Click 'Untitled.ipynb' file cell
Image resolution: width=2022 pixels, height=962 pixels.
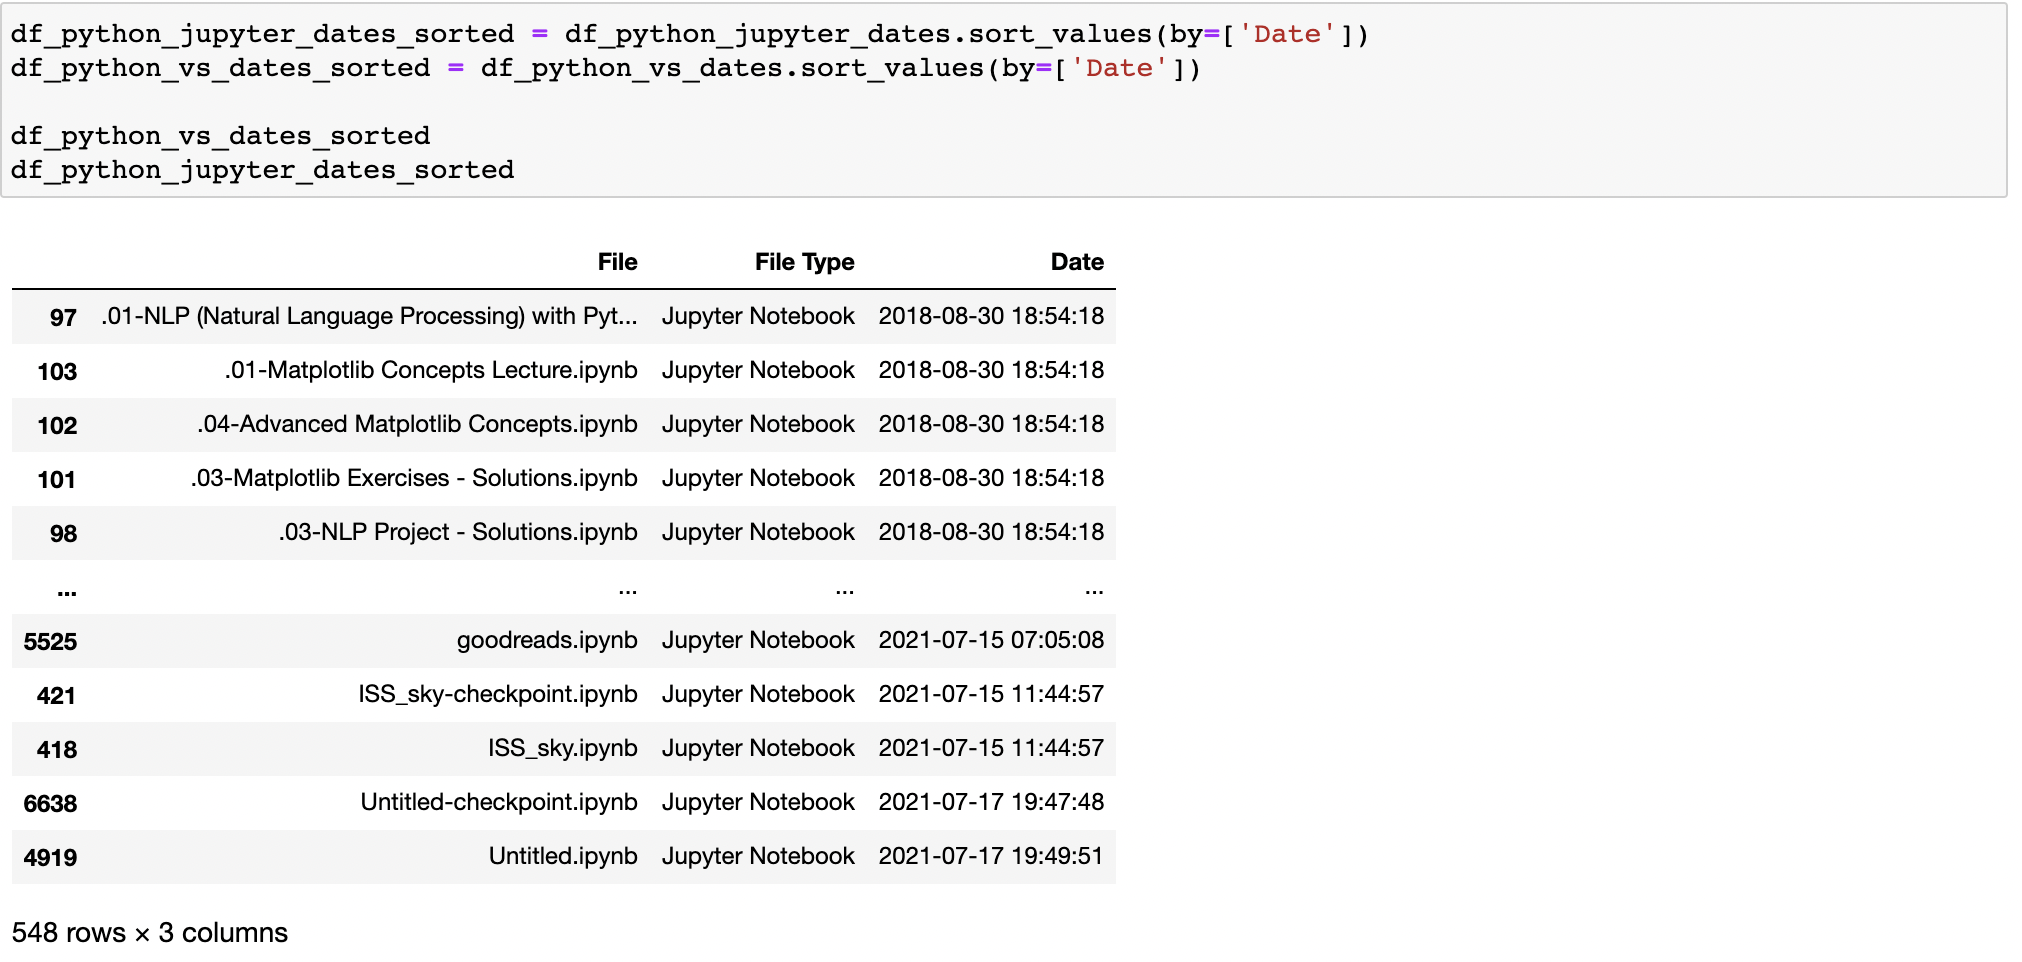click(563, 856)
